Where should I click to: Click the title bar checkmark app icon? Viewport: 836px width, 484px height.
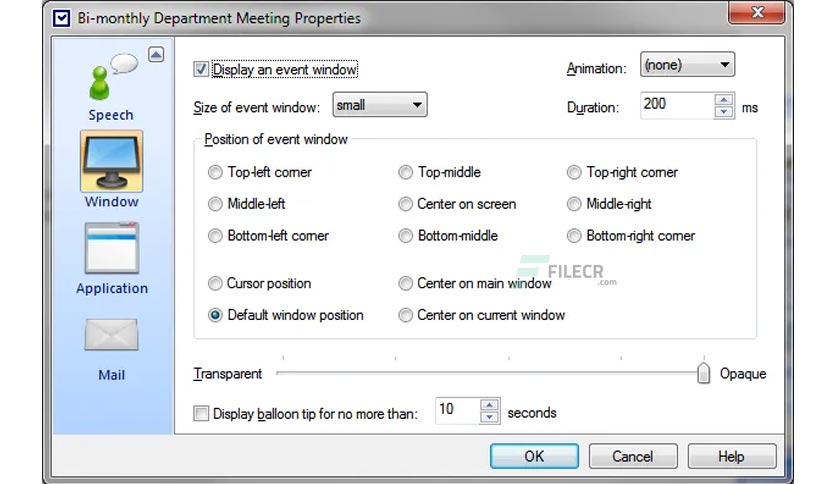61,19
